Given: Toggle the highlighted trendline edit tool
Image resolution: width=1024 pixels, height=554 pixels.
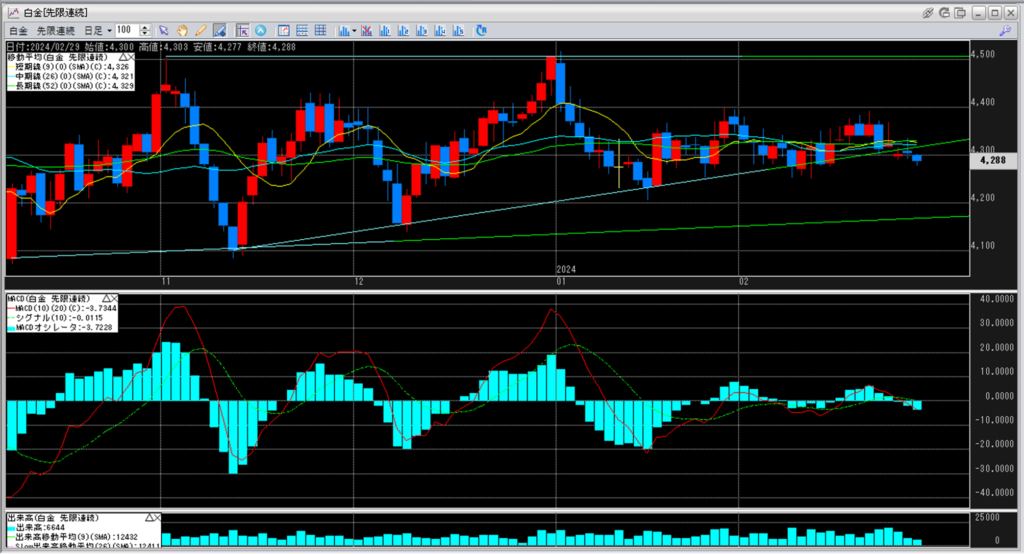Looking at the screenshot, I should (x=219, y=31).
